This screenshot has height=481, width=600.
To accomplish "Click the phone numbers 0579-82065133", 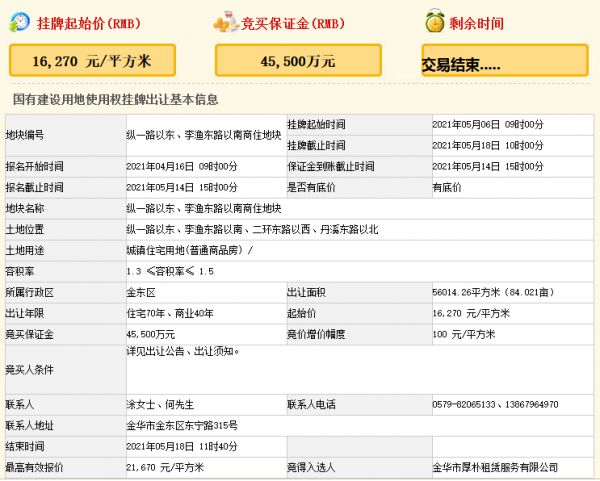I will (x=496, y=404).
